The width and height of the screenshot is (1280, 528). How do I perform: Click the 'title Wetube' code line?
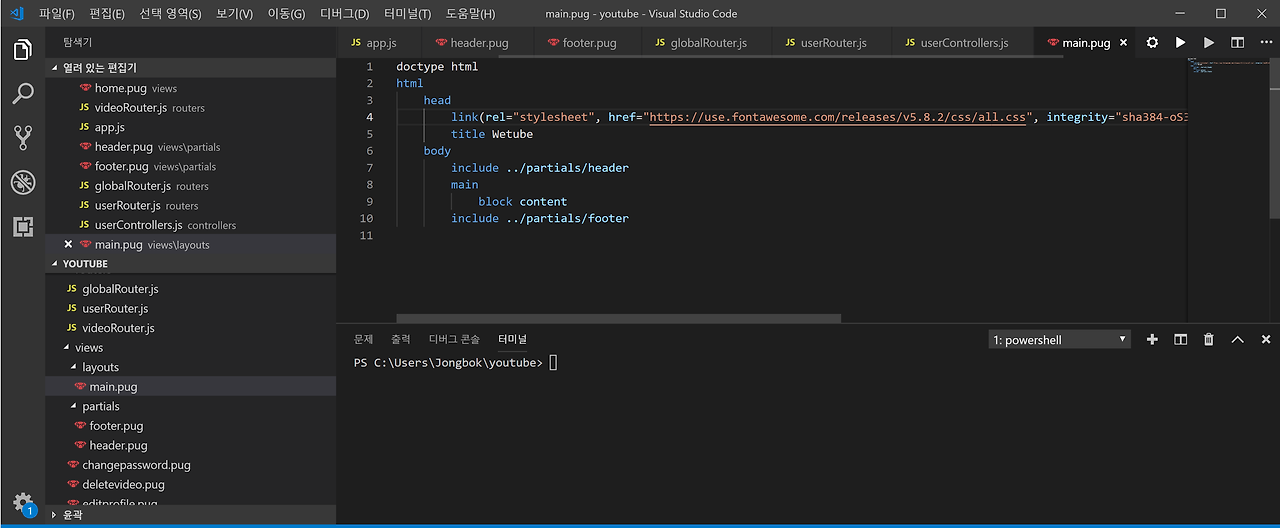pos(492,134)
